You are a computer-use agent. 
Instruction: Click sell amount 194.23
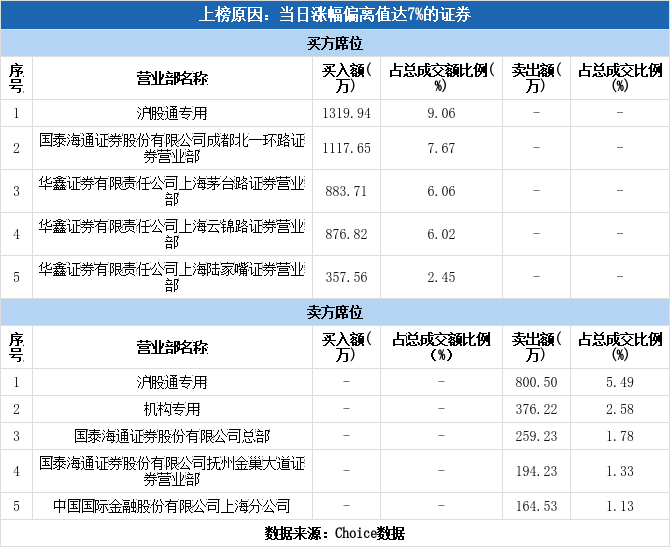point(536,471)
